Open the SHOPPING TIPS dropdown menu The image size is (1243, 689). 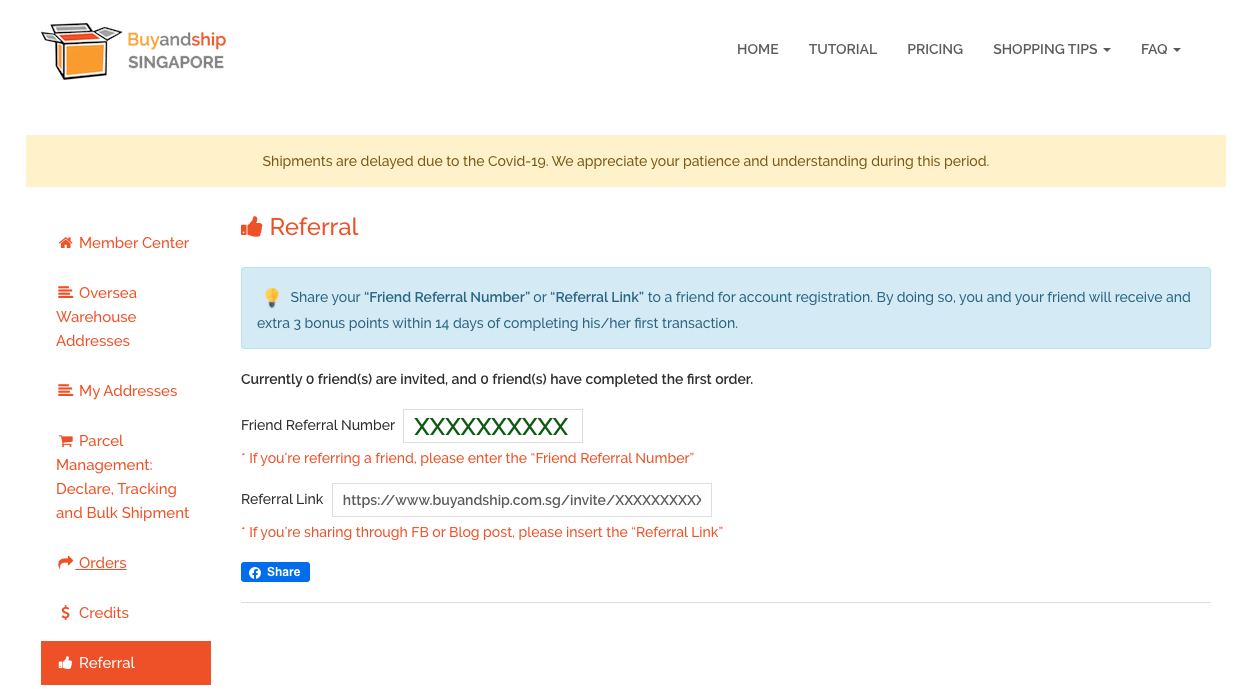(x=1052, y=49)
